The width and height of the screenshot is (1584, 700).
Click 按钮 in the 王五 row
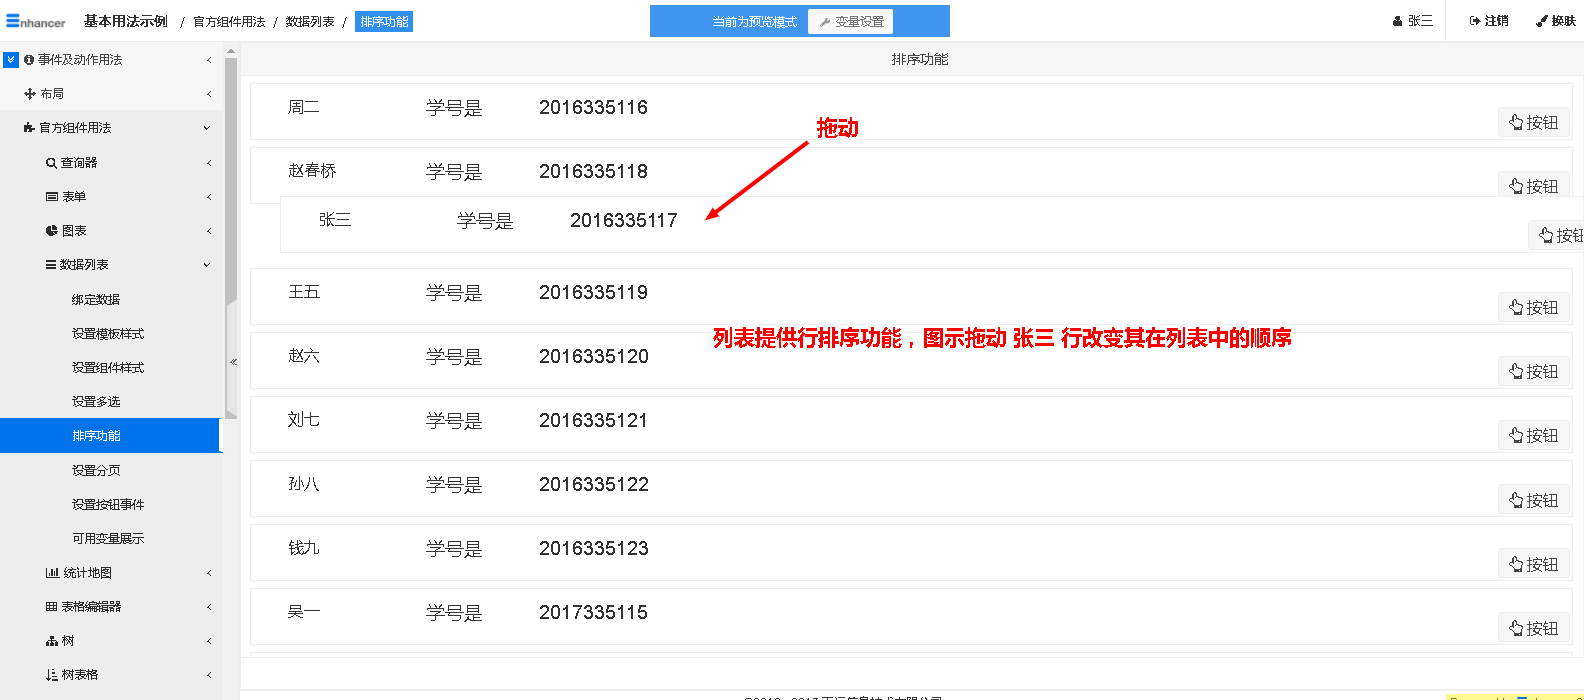[1534, 307]
